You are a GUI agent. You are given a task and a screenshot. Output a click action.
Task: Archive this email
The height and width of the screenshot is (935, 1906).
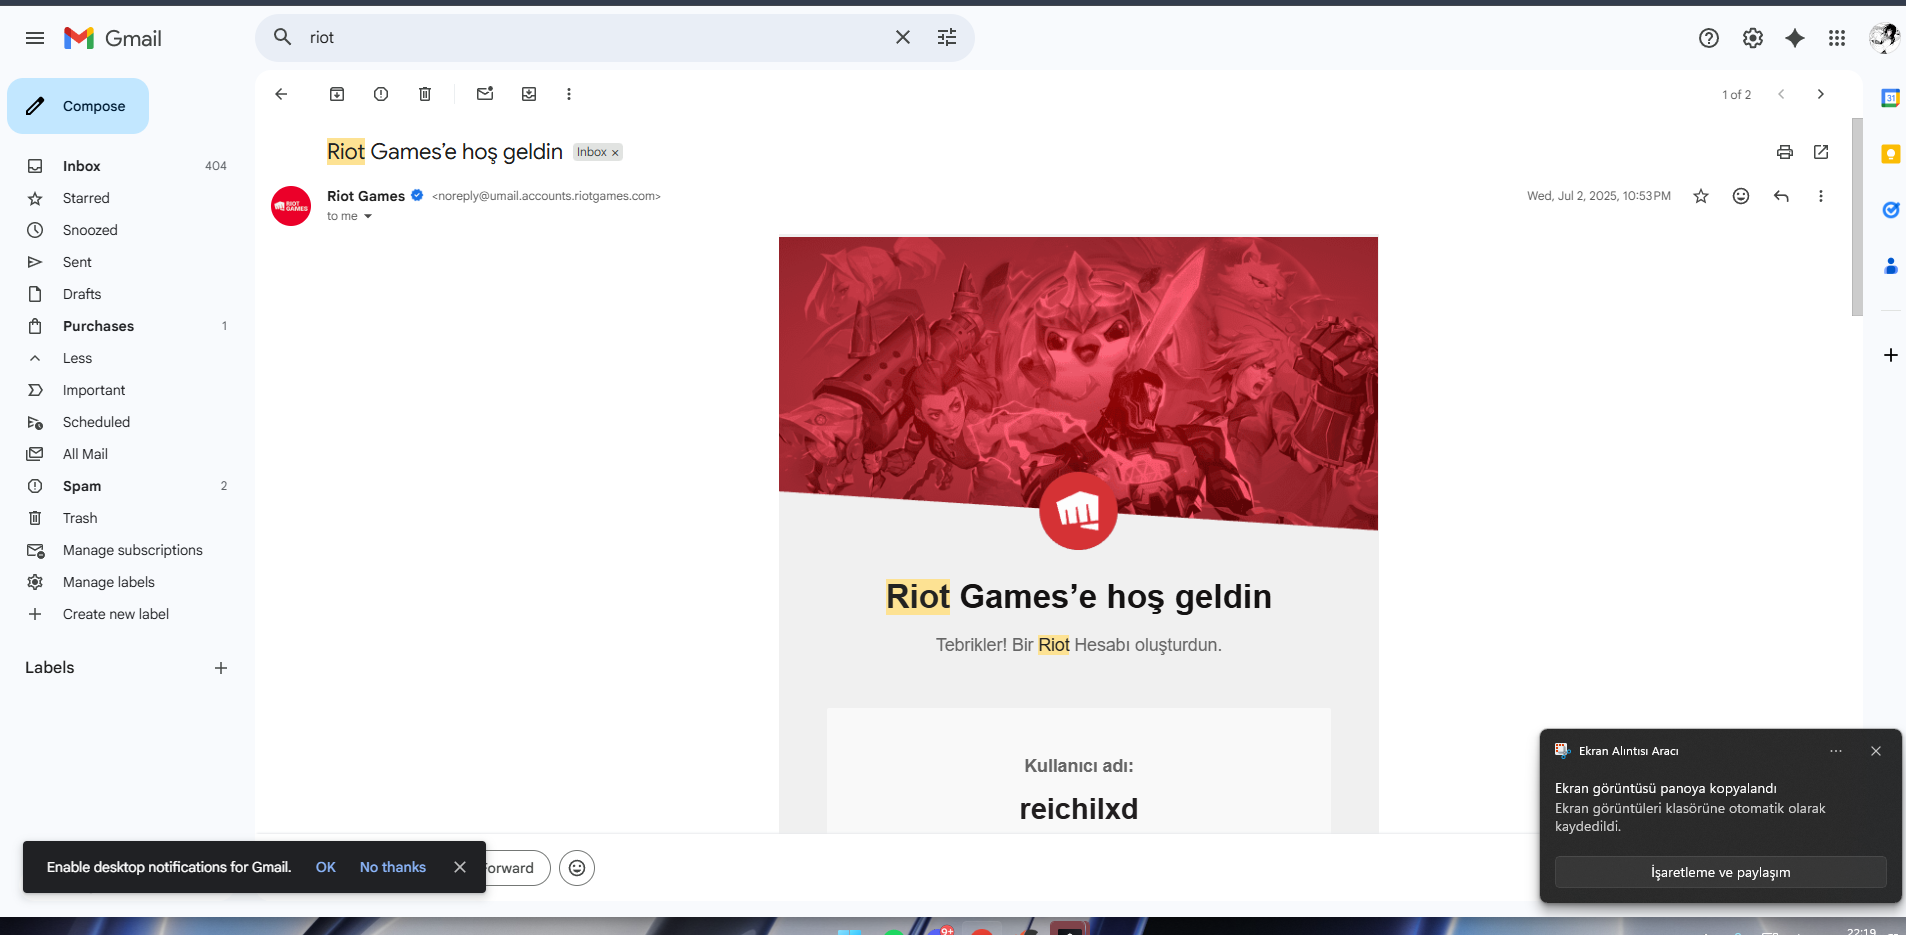[337, 94]
